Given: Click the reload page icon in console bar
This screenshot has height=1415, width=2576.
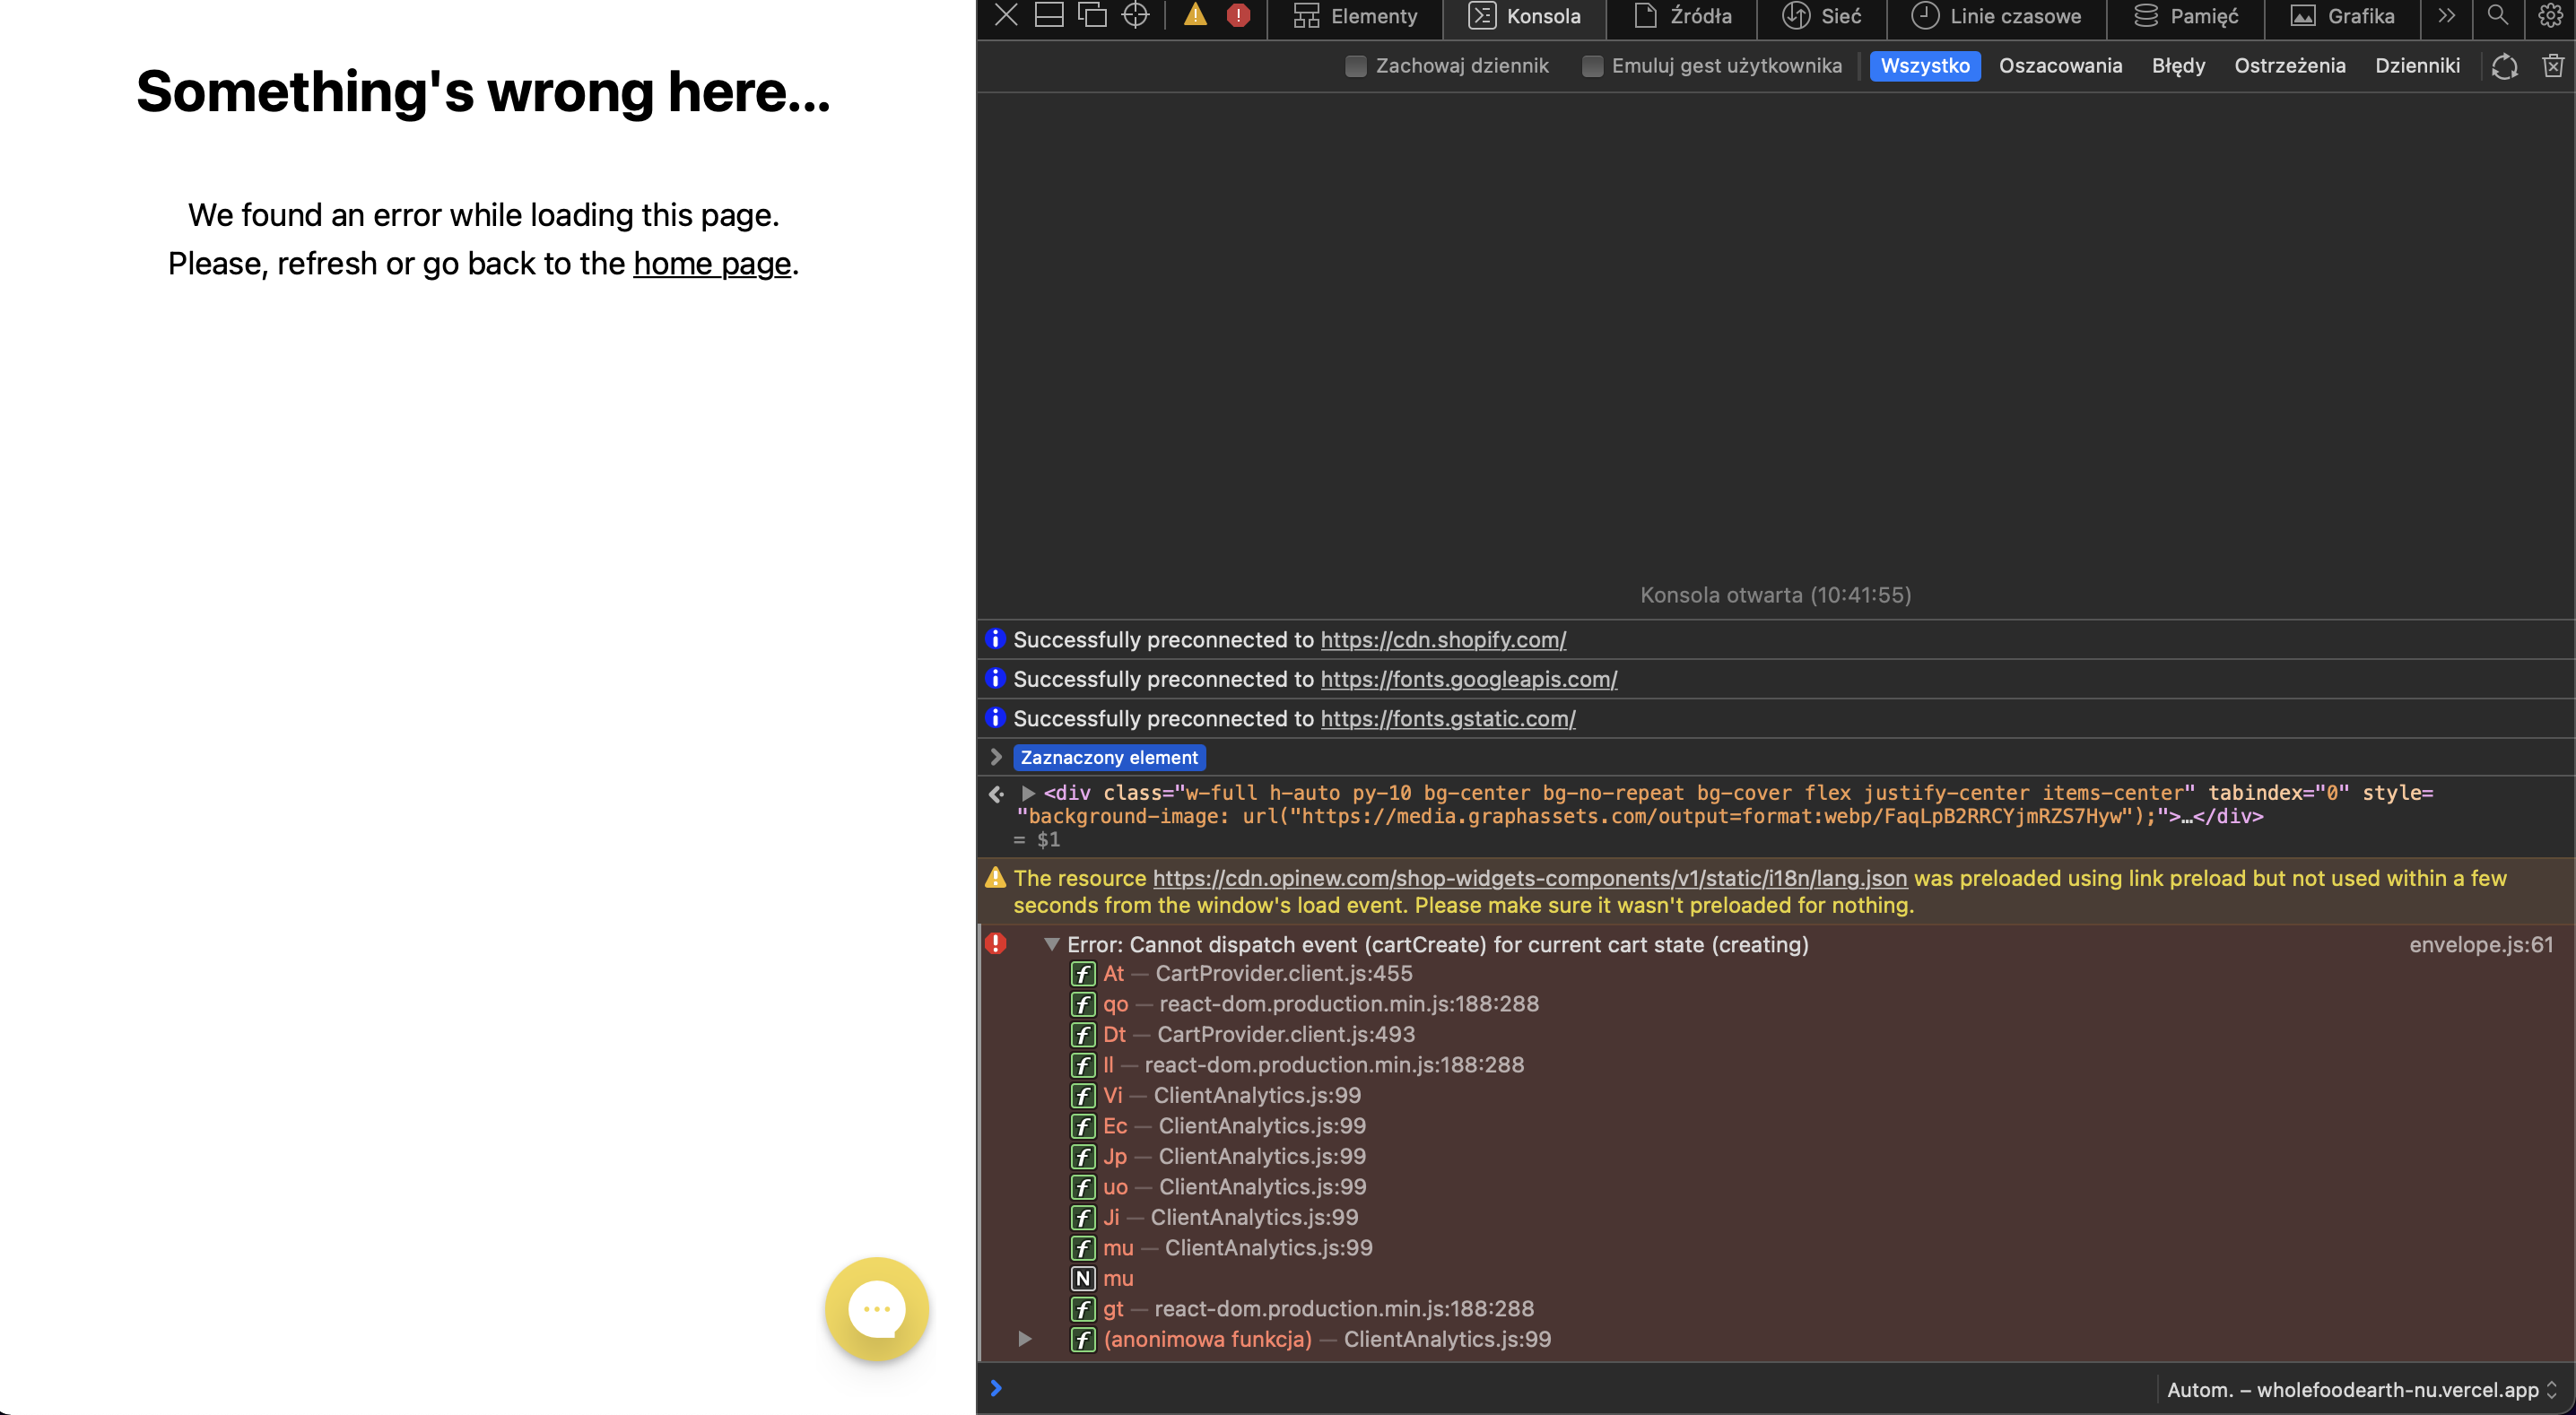Looking at the screenshot, I should coord(2504,66).
